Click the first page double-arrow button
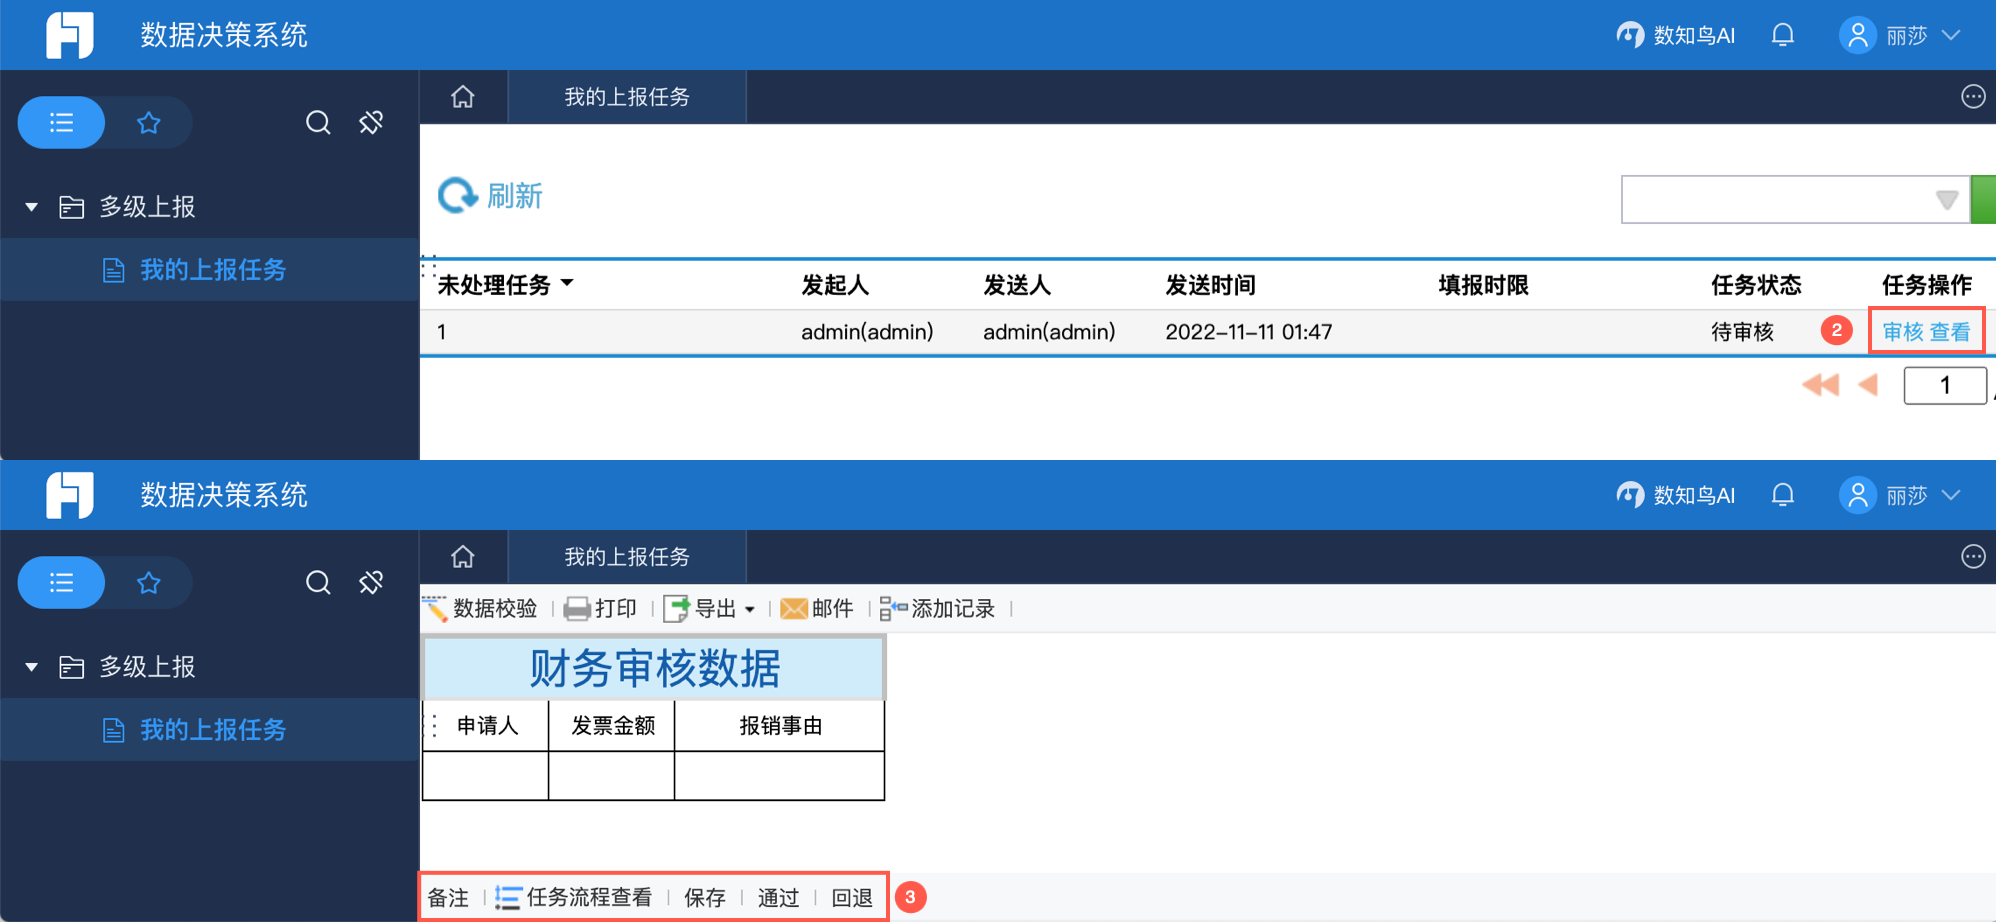 [1821, 385]
